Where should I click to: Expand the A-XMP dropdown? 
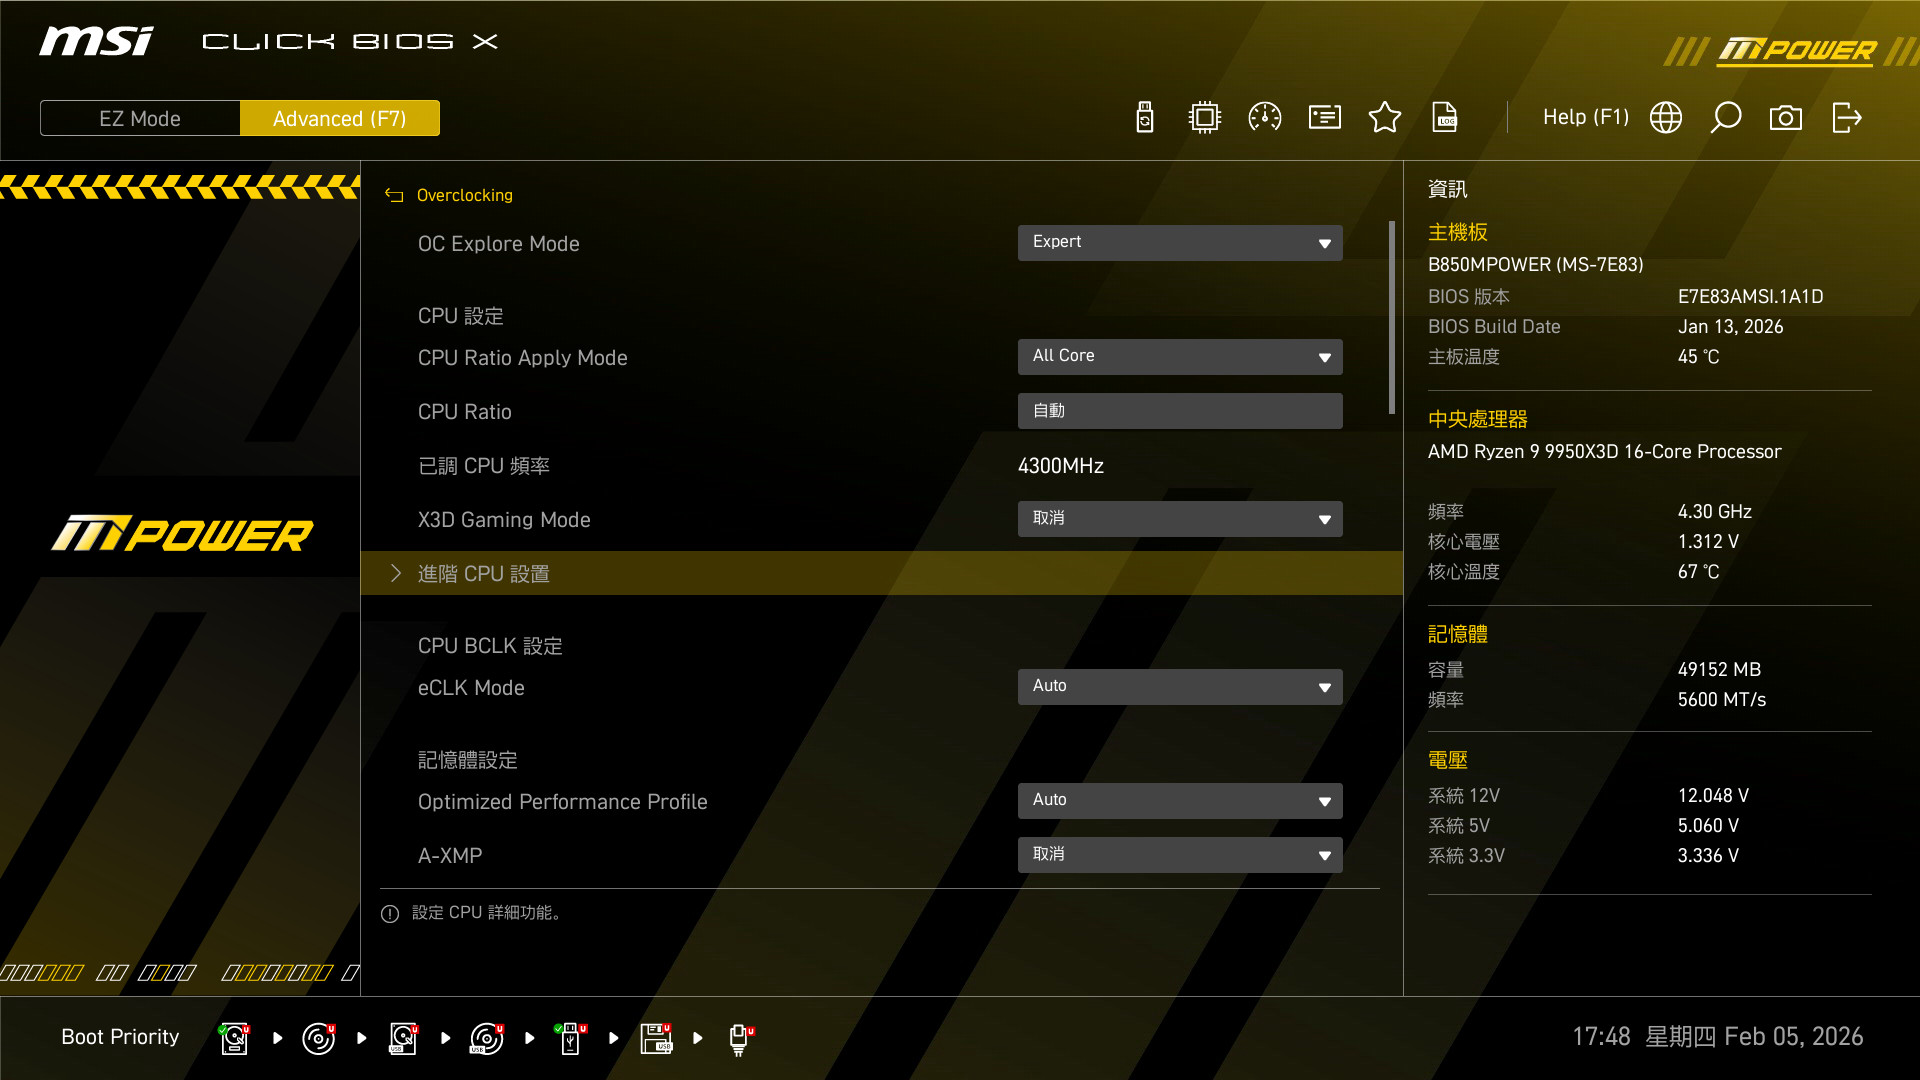1180,855
